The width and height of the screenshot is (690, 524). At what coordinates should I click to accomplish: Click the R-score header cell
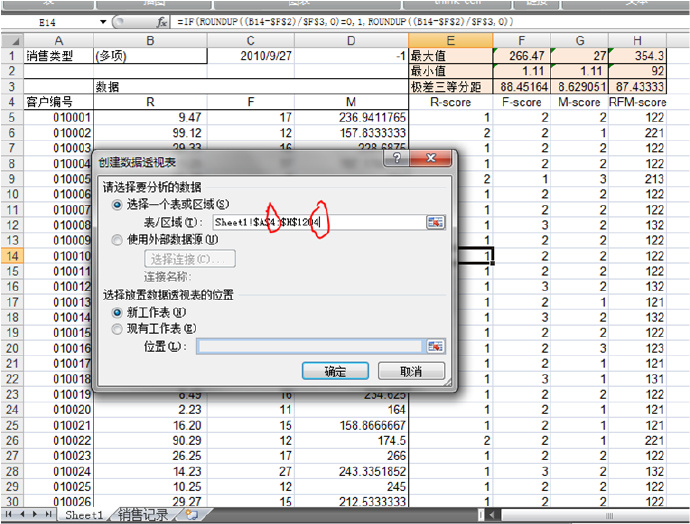click(x=451, y=102)
